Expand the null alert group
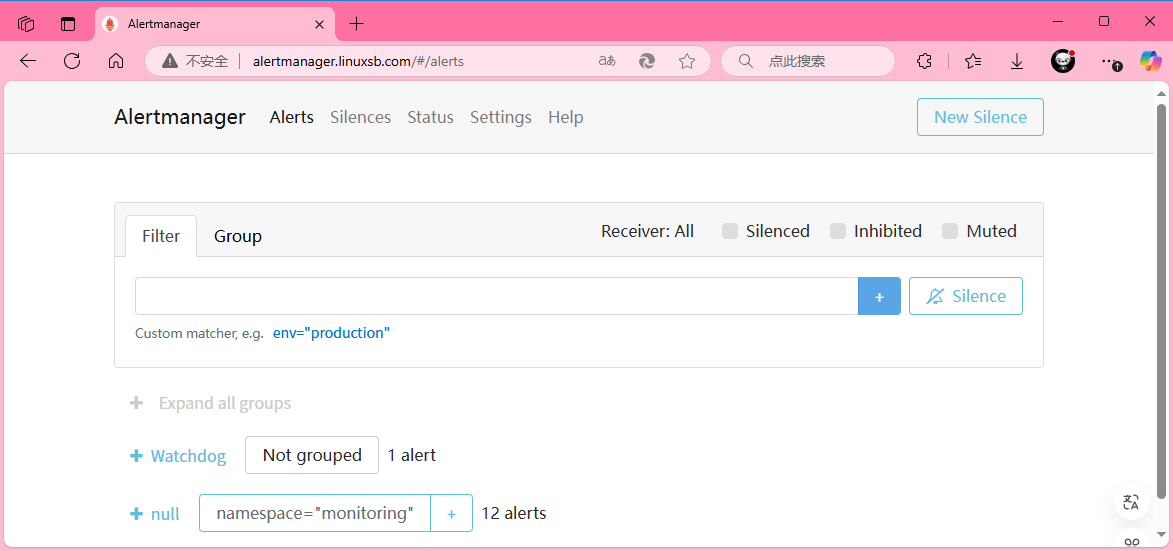This screenshot has height=551, width=1173. [155, 514]
